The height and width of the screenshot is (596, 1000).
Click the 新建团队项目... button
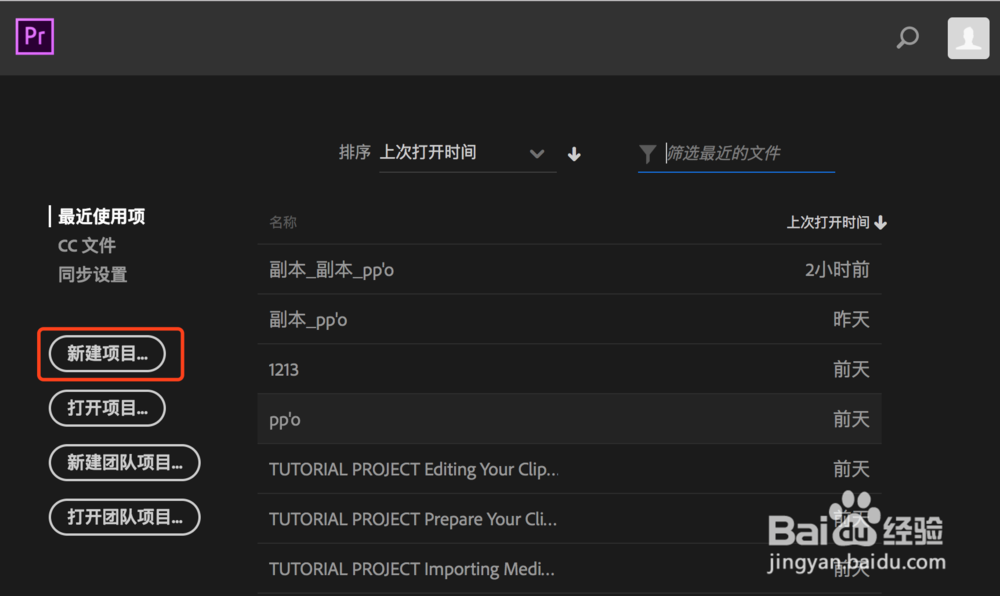124,463
